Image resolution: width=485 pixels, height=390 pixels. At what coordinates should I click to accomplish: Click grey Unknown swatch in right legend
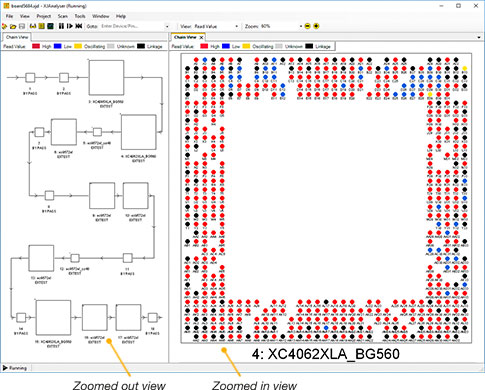tap(279, 46)
